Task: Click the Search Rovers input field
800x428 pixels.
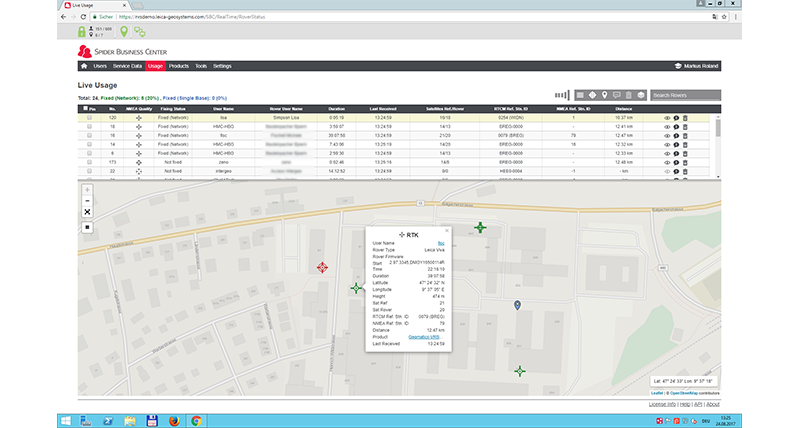Action: pos(684,95)
